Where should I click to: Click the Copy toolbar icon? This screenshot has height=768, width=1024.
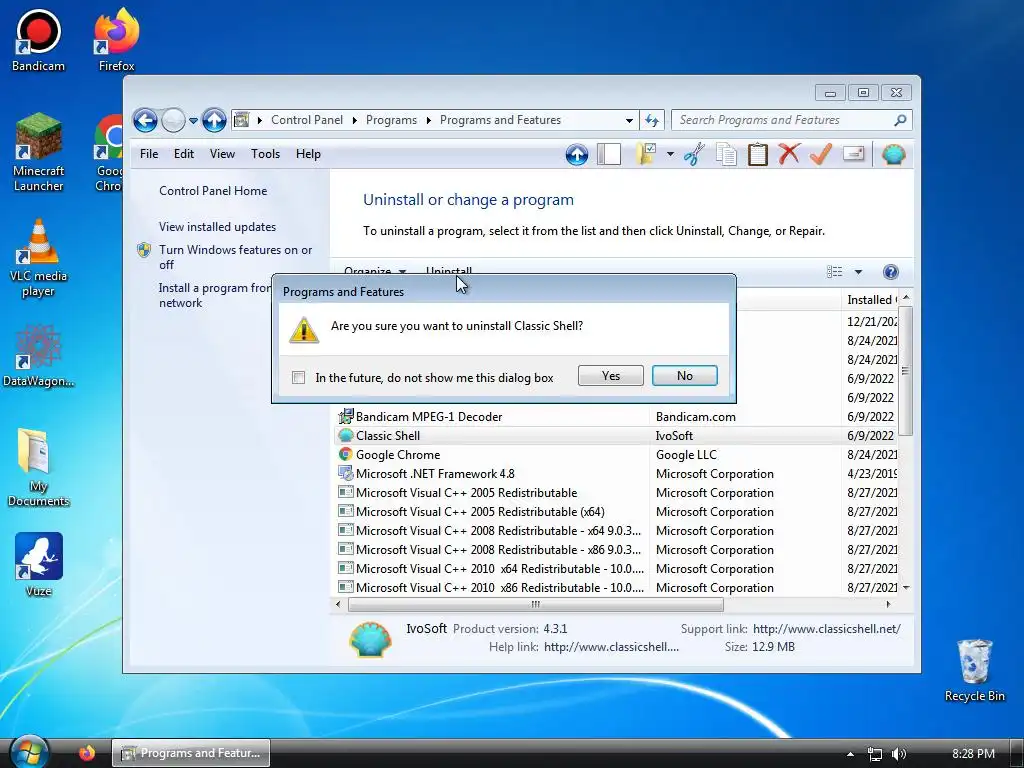pos(726,155)
